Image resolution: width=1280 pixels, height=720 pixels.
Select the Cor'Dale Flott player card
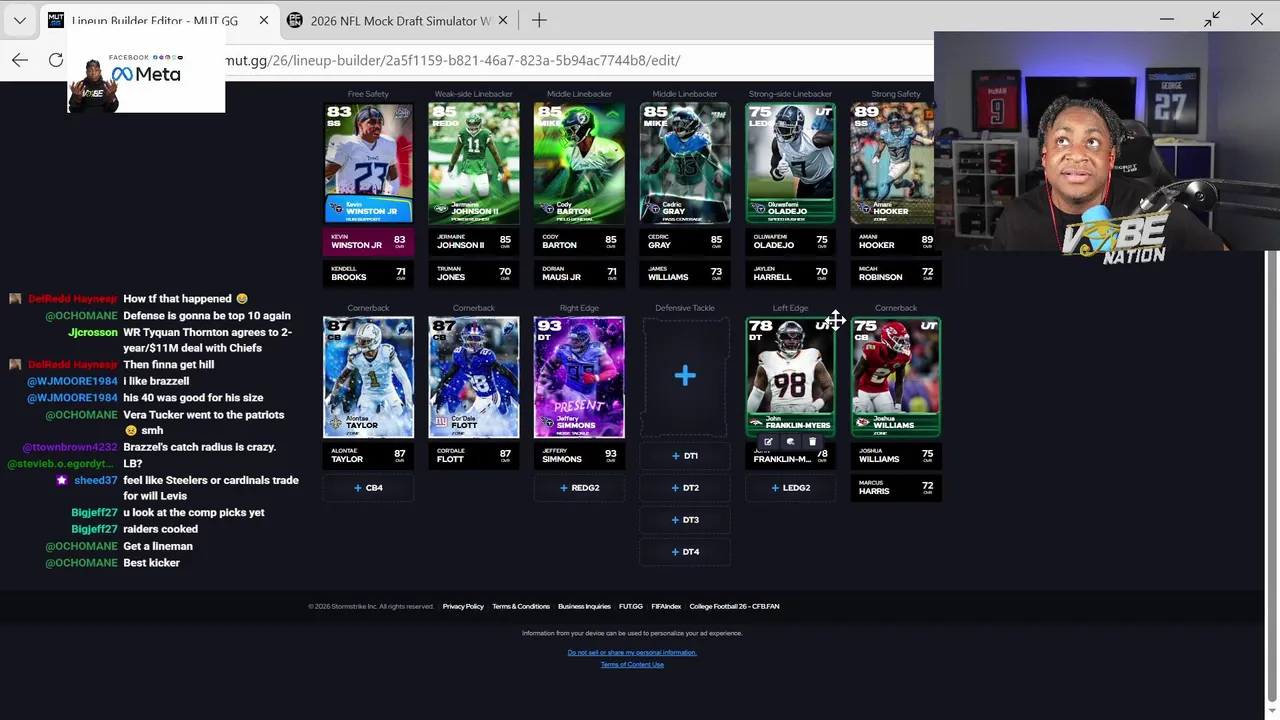click(x=474, y=377)
